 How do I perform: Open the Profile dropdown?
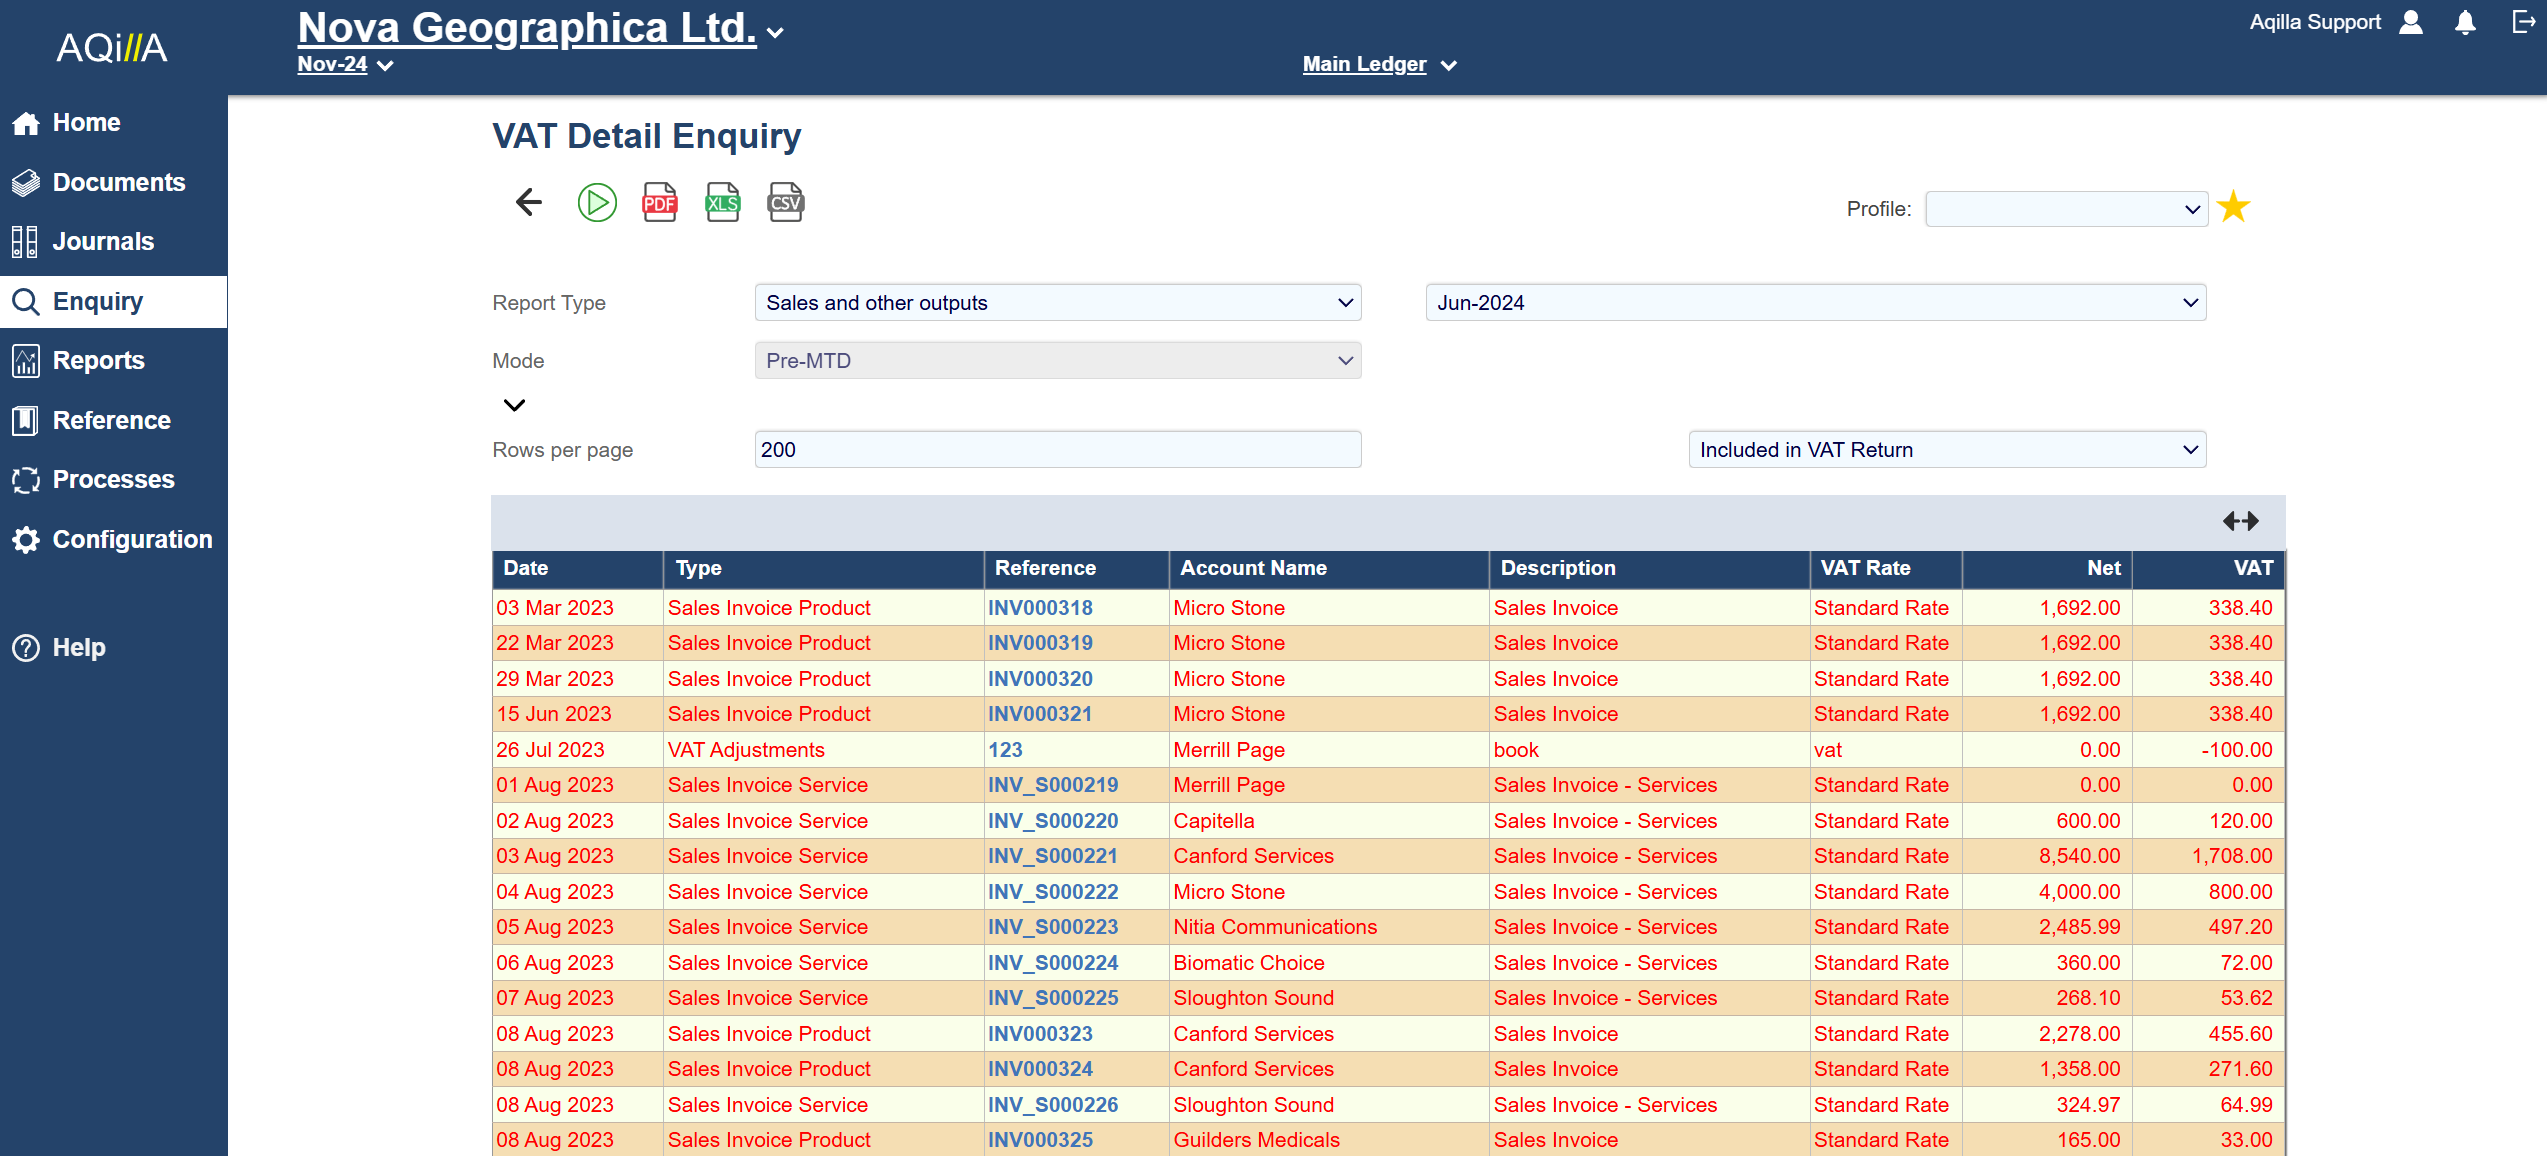tap(2066, 209)
